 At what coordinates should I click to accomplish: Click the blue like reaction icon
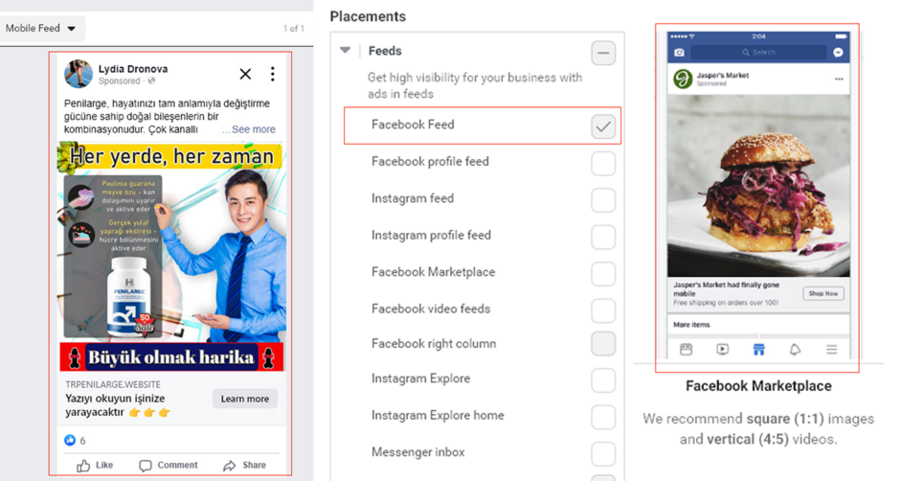70,440
